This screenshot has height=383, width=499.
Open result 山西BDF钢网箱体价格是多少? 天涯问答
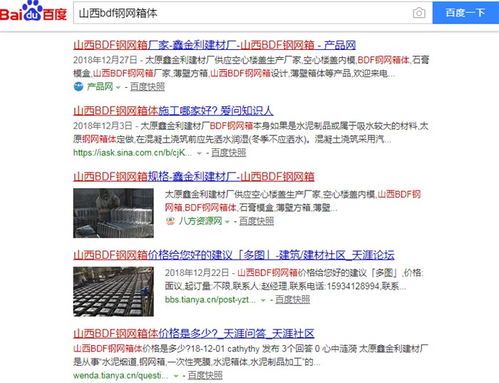tap(194, 333)
